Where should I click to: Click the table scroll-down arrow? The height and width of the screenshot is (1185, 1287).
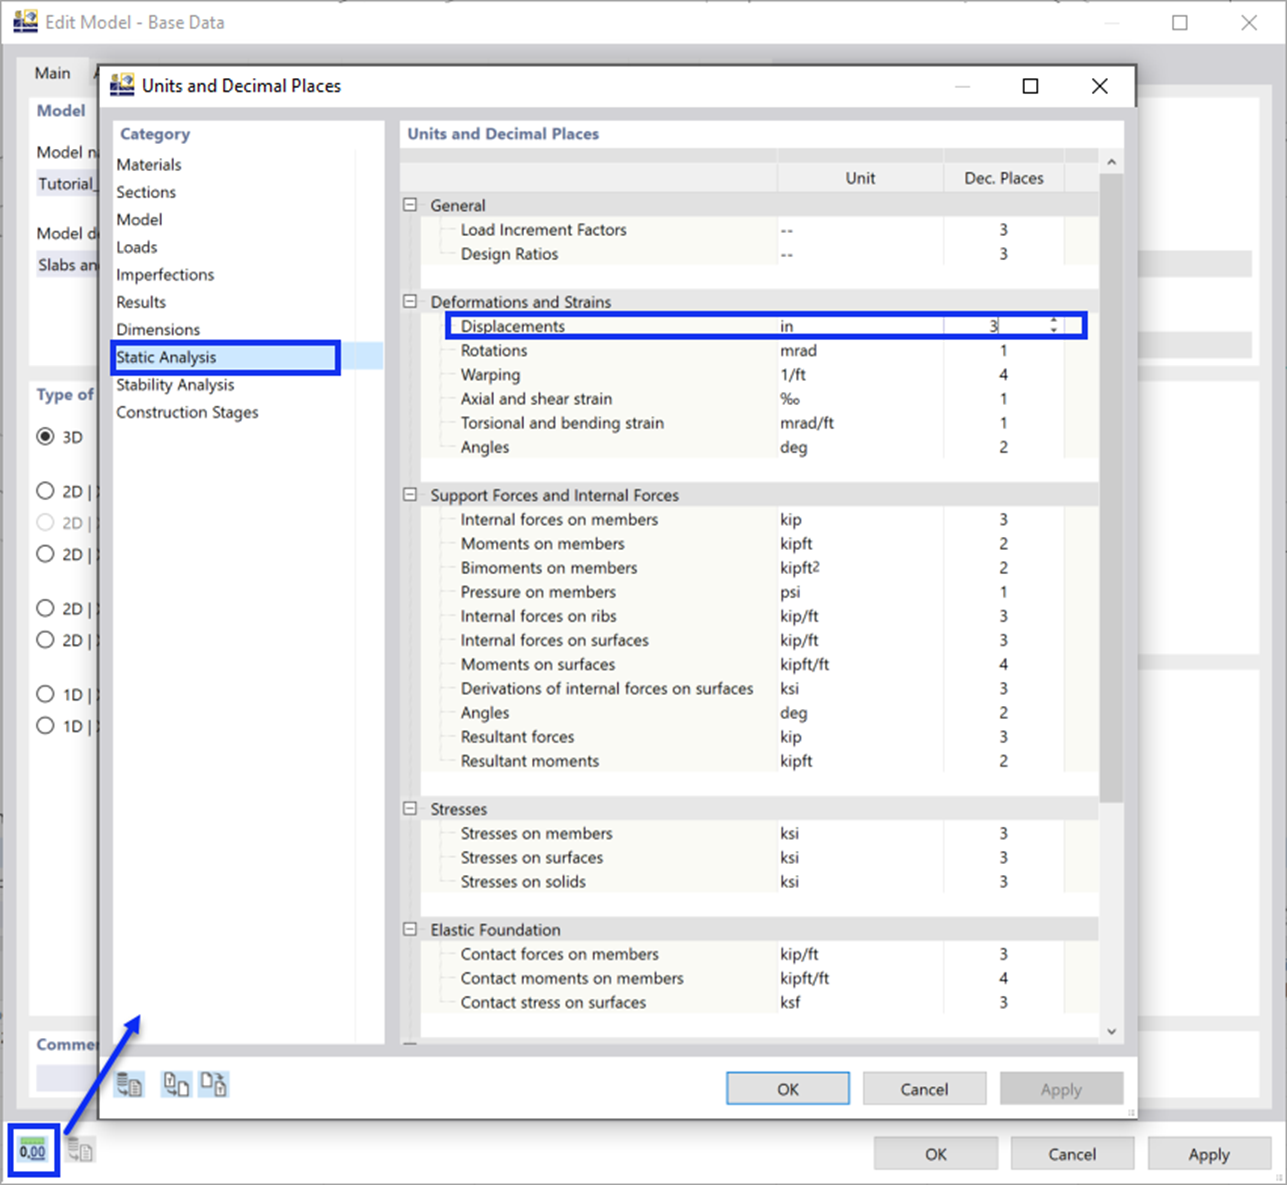point(1111,1031)
